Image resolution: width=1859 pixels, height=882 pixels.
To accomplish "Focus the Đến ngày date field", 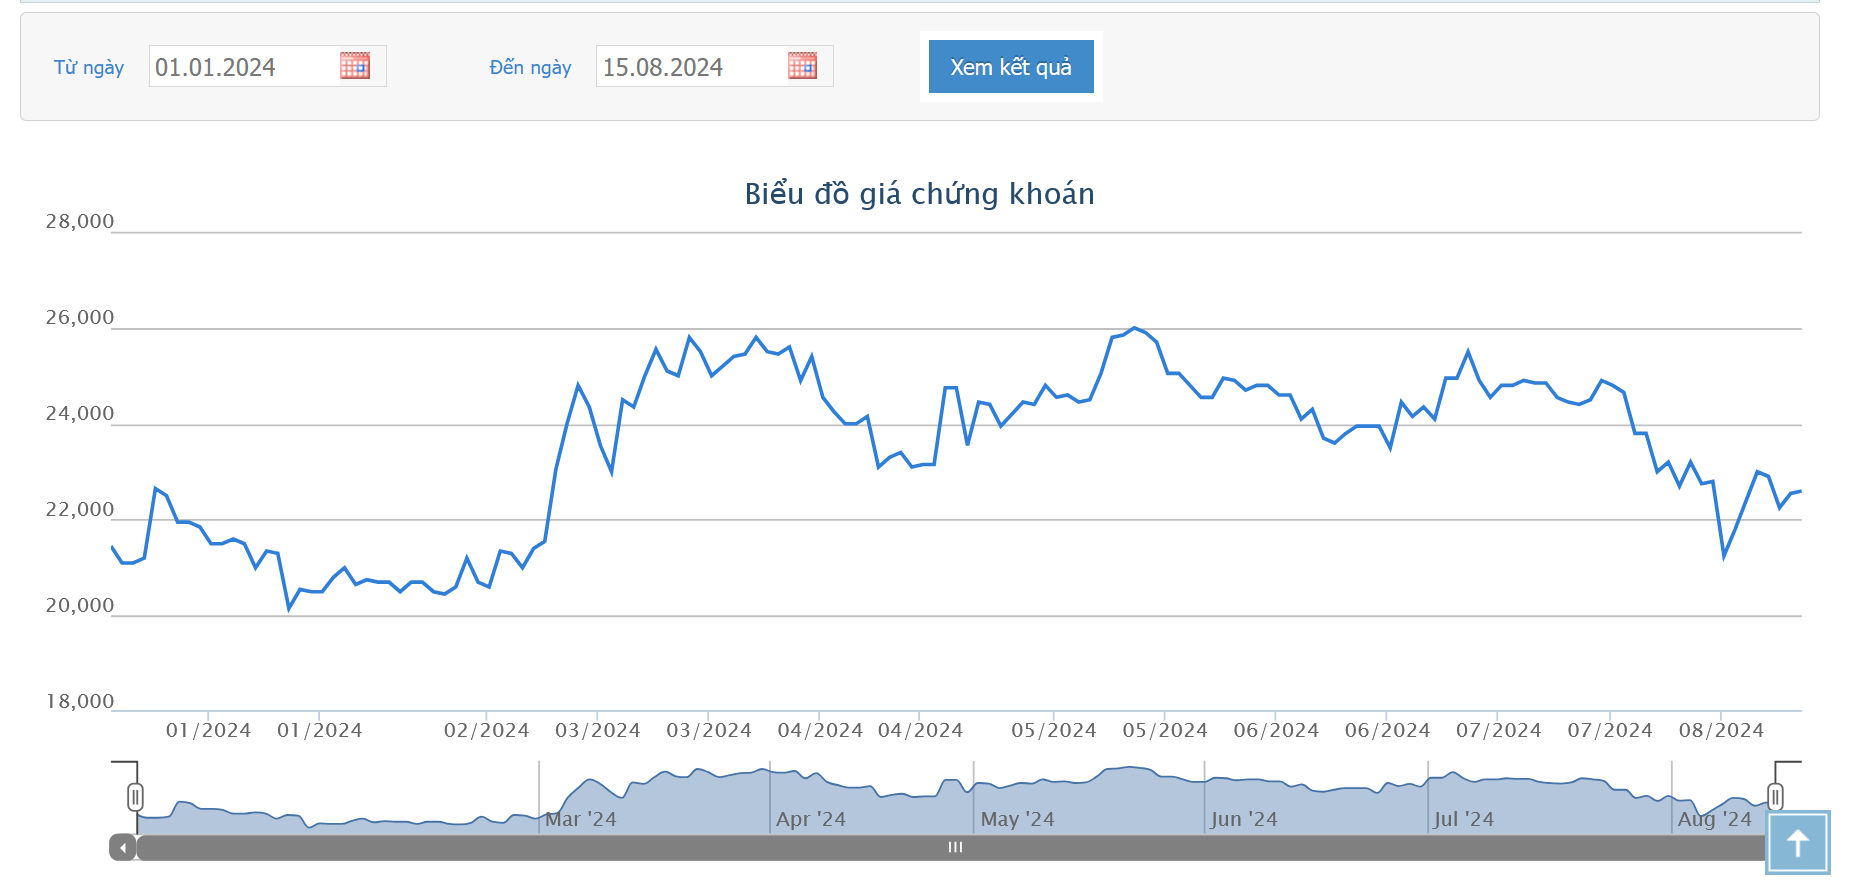I will (690, 67).
